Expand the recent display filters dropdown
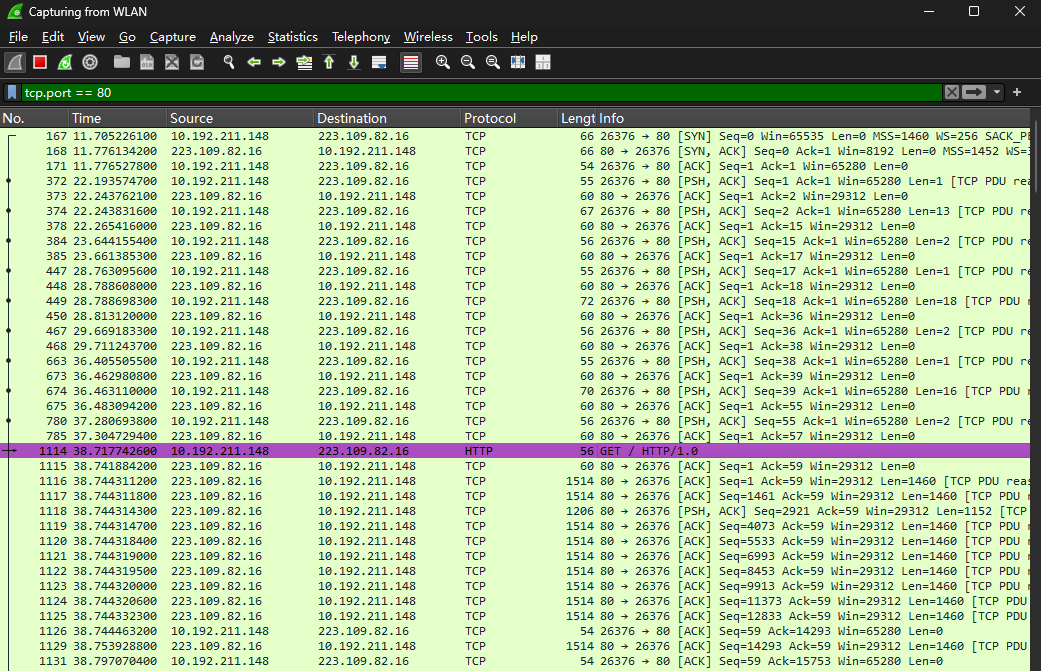1041x671 pixels. point(997,92)
